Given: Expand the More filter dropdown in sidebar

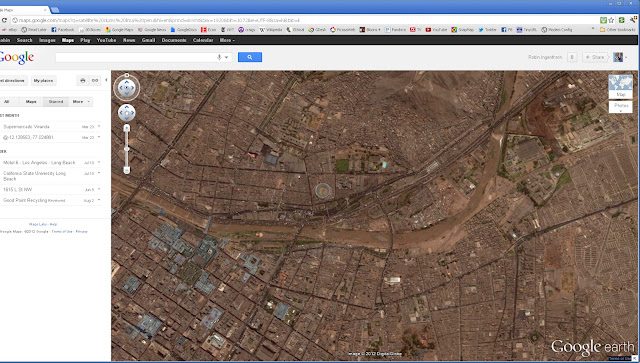Looking at the screenshot, I should point(81,102).
